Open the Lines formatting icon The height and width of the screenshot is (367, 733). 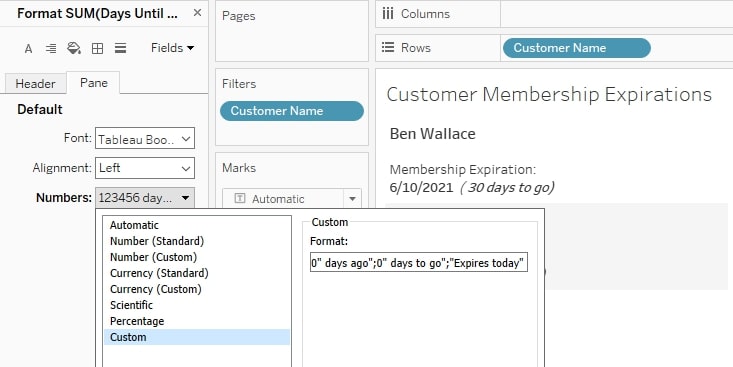[x=121, y=48]
